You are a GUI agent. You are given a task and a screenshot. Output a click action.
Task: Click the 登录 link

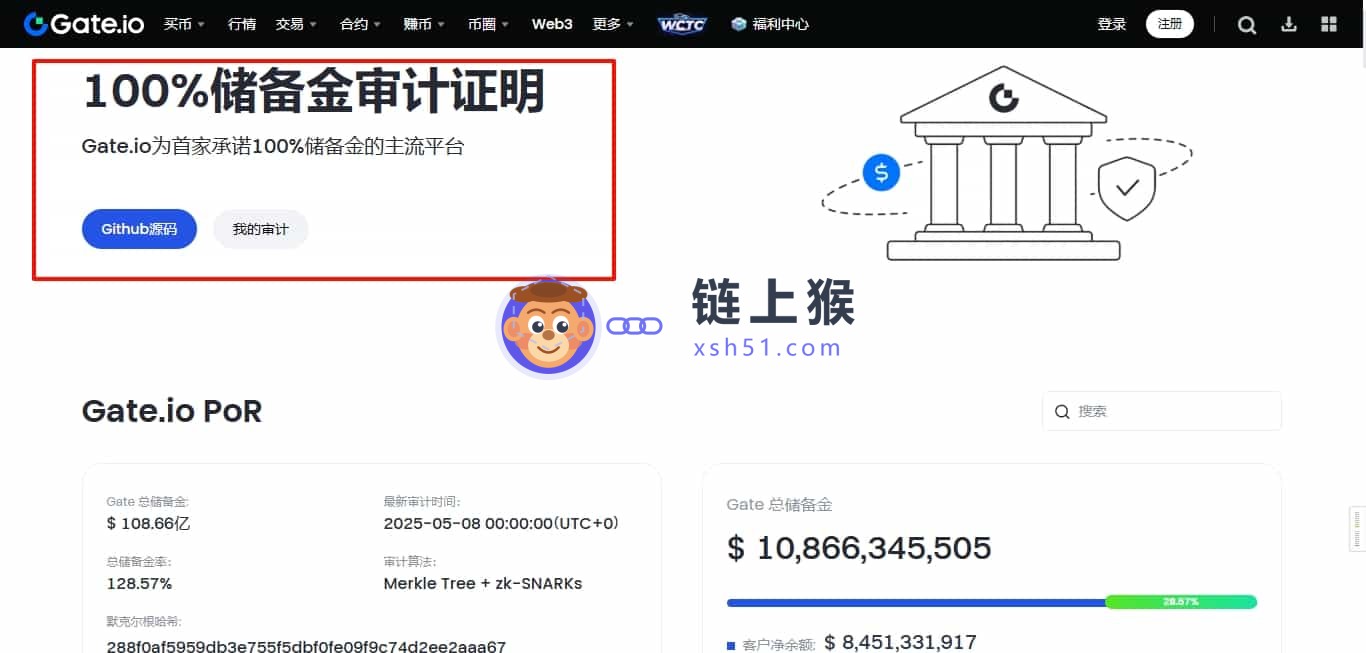click(1112, 24)
